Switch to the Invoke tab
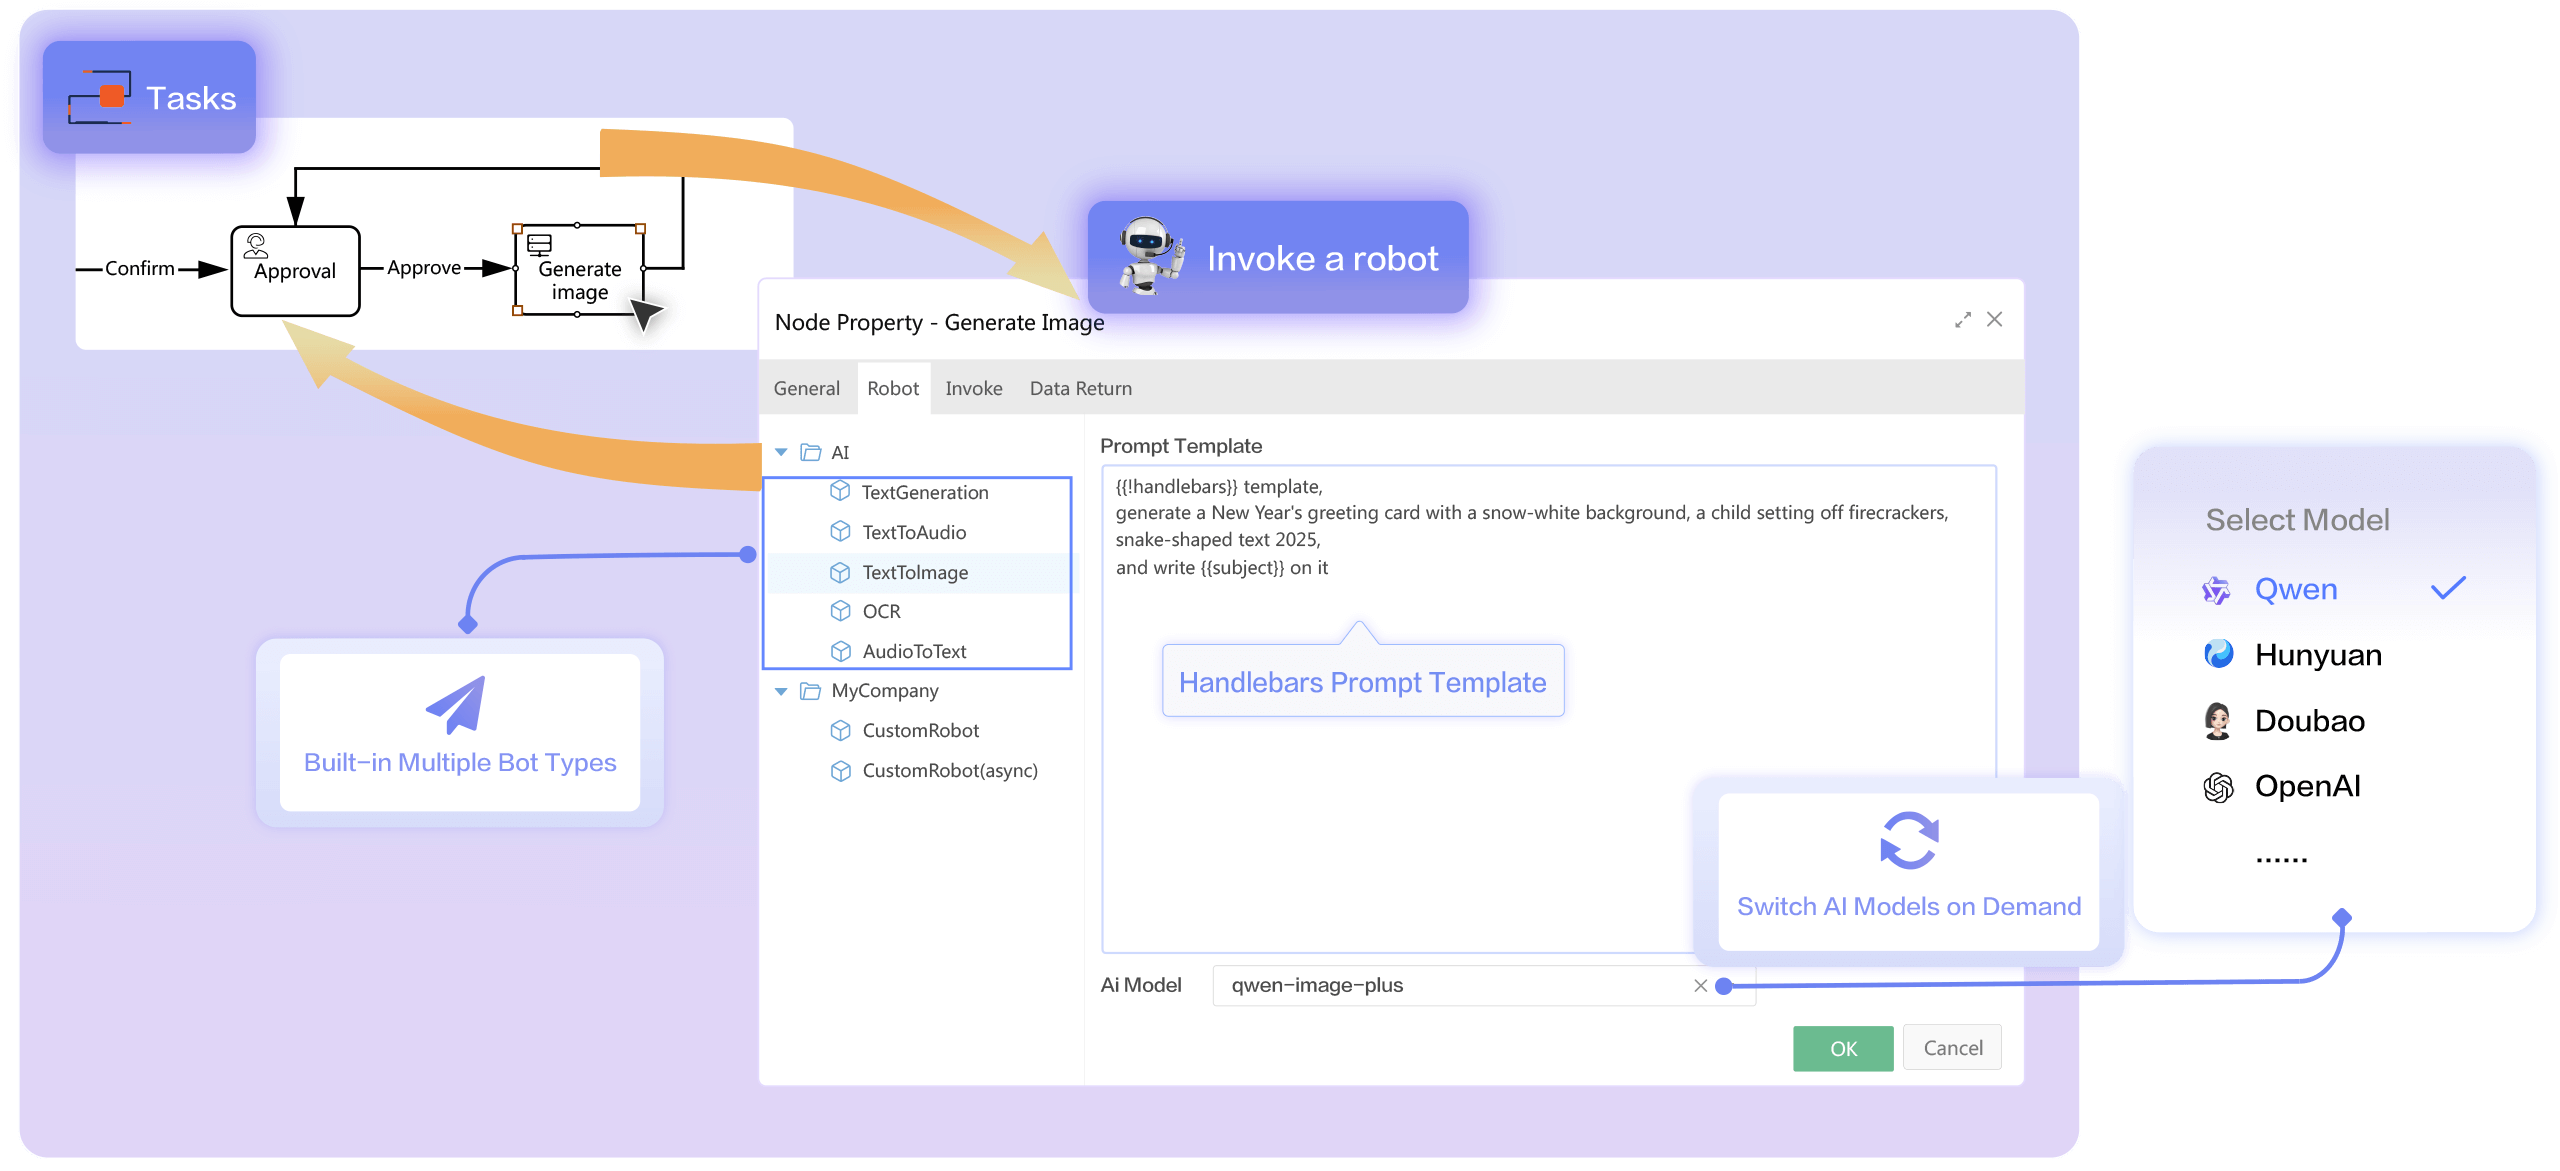Image resolution: width=2560 pixels, height=1171 pixels. coord(973,388)
